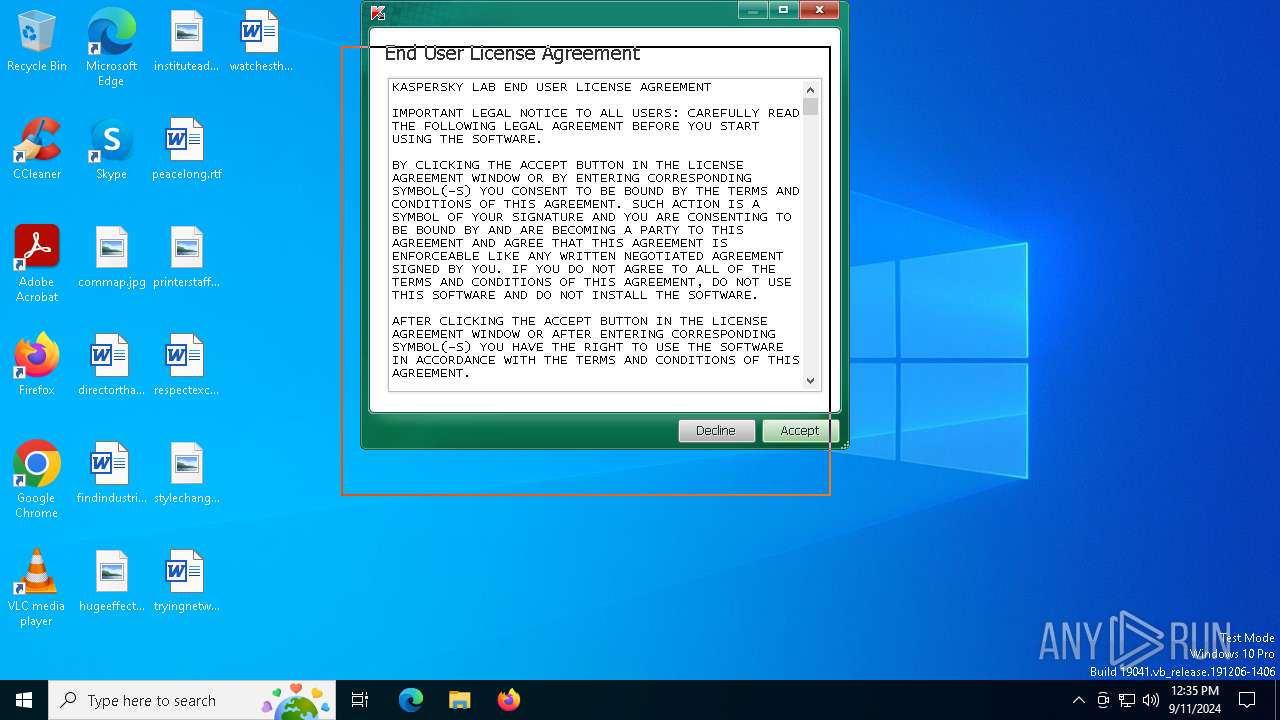Screen dimensions: 1280x720
Task: Click the scrollbar down arrow in EULA text
Action: click(810, 381)
